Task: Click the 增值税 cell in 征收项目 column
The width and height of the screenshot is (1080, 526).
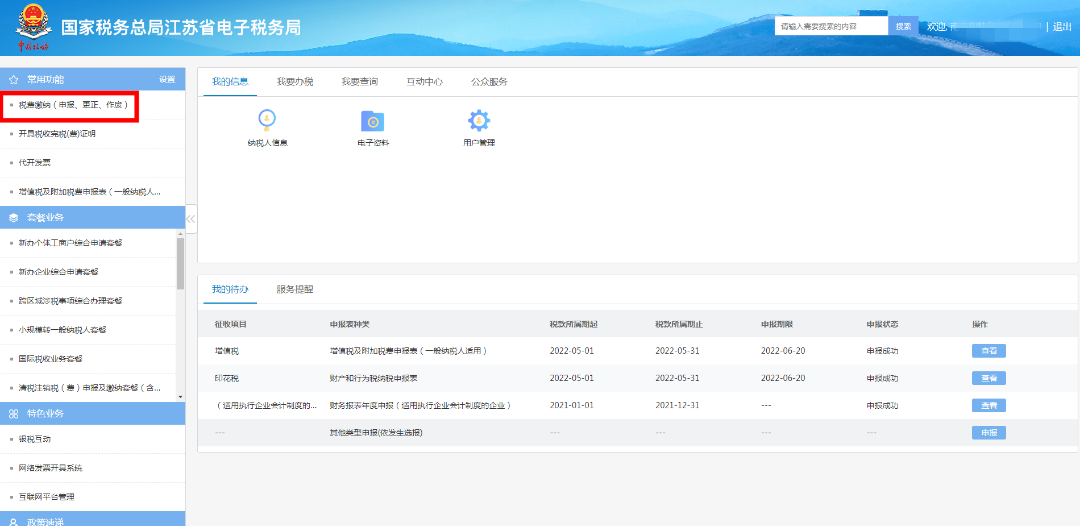Action: pos(227,350)
